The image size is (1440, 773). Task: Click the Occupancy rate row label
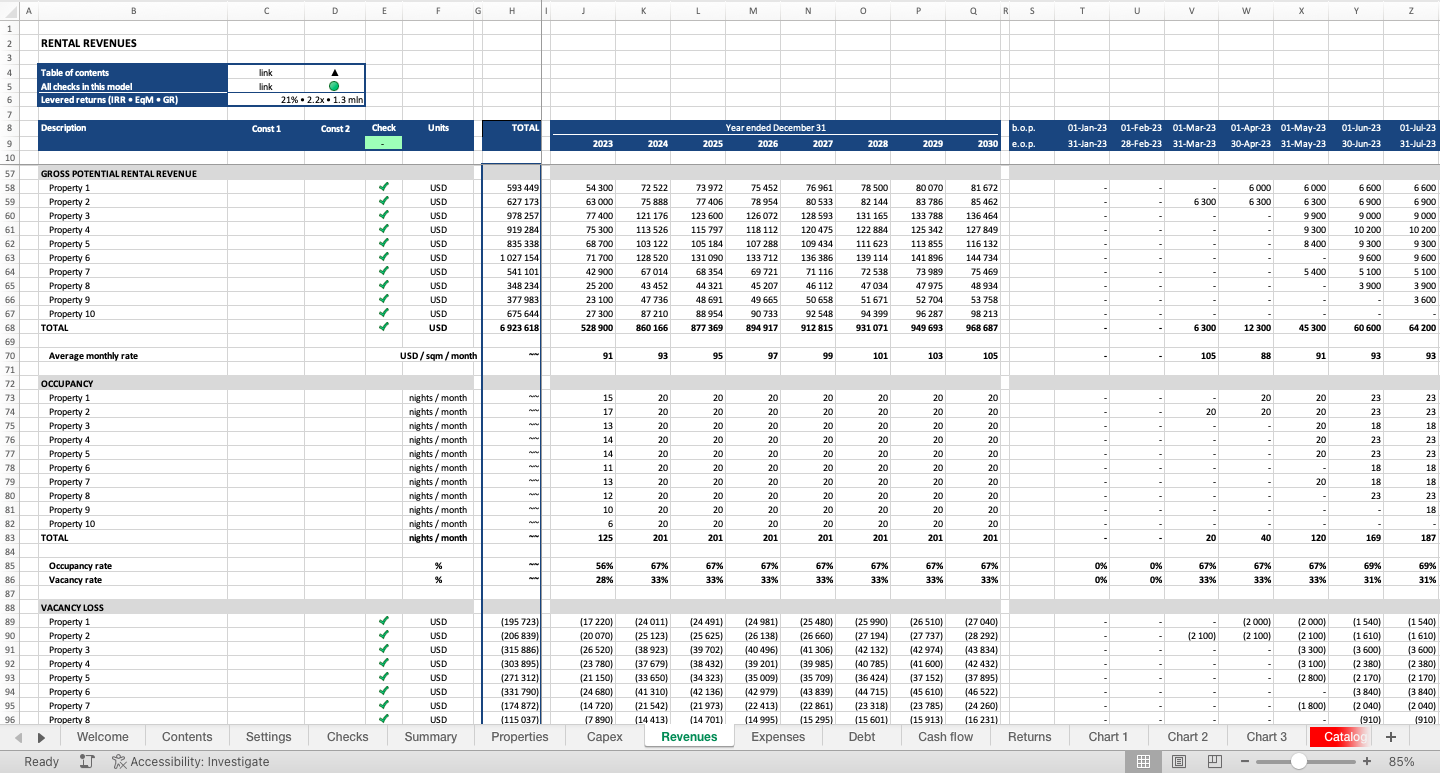point(80,565)
